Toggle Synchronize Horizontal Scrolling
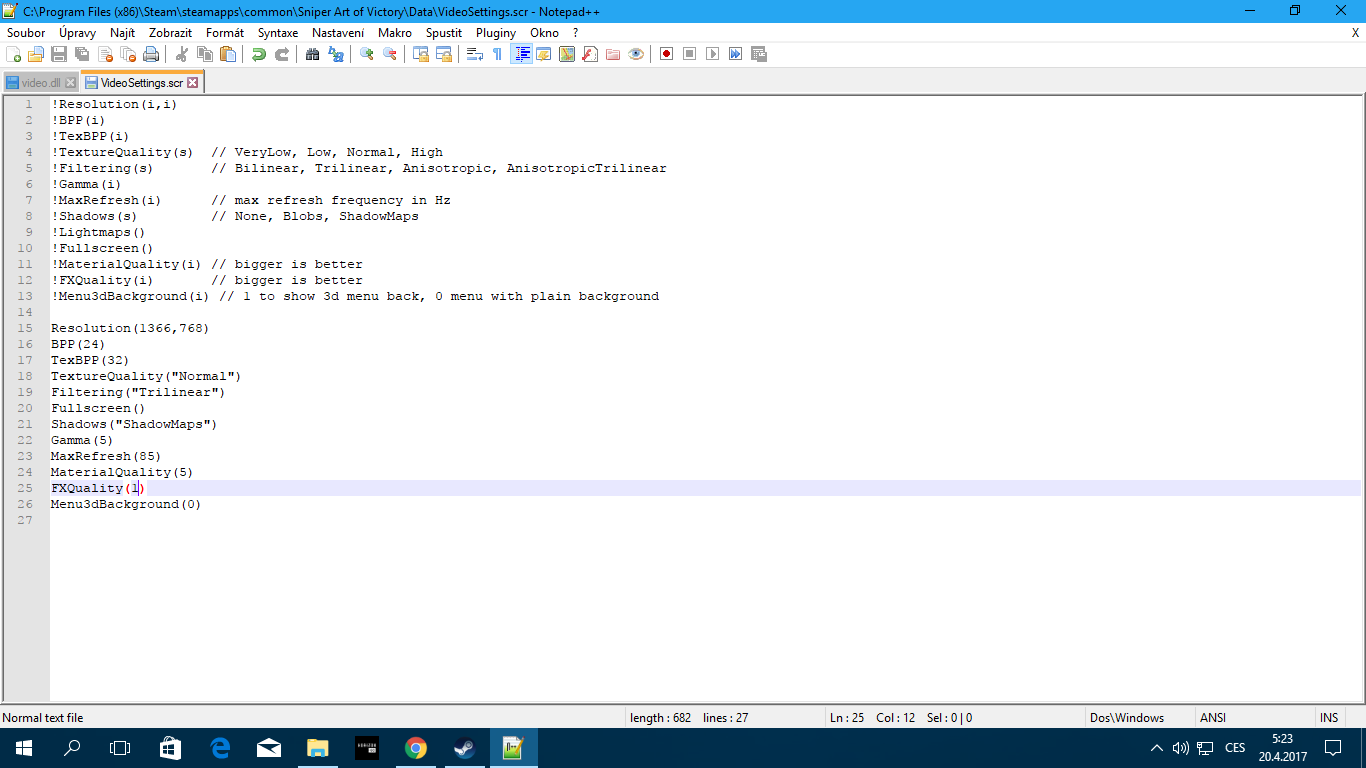 444,54
